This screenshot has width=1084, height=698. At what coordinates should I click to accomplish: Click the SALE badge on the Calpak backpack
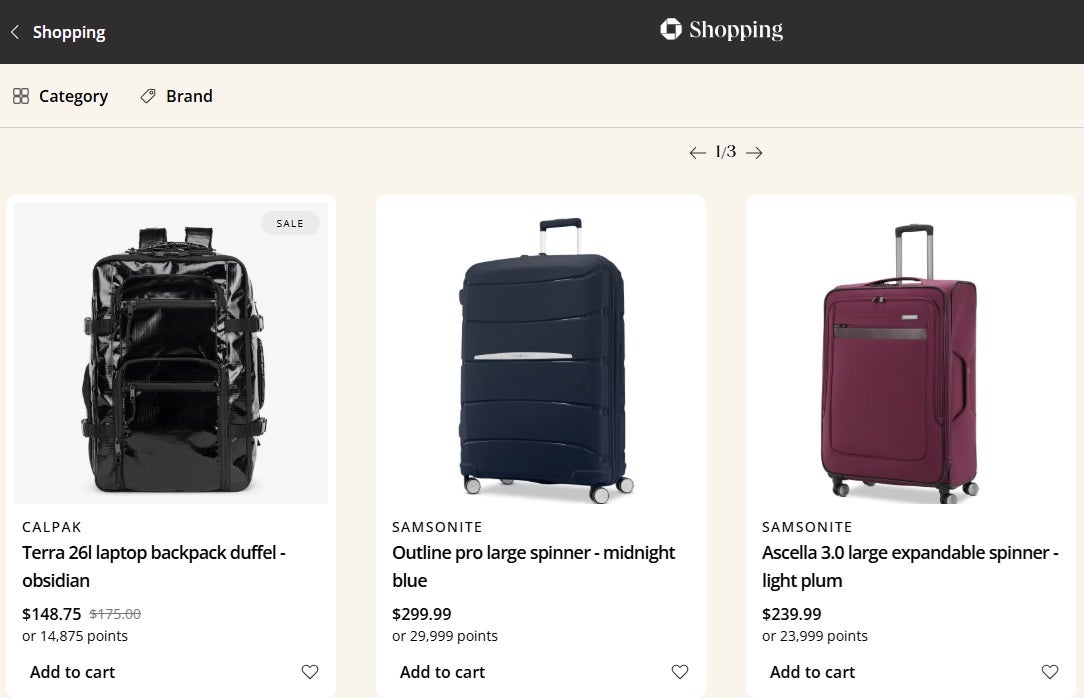point(290,223)
